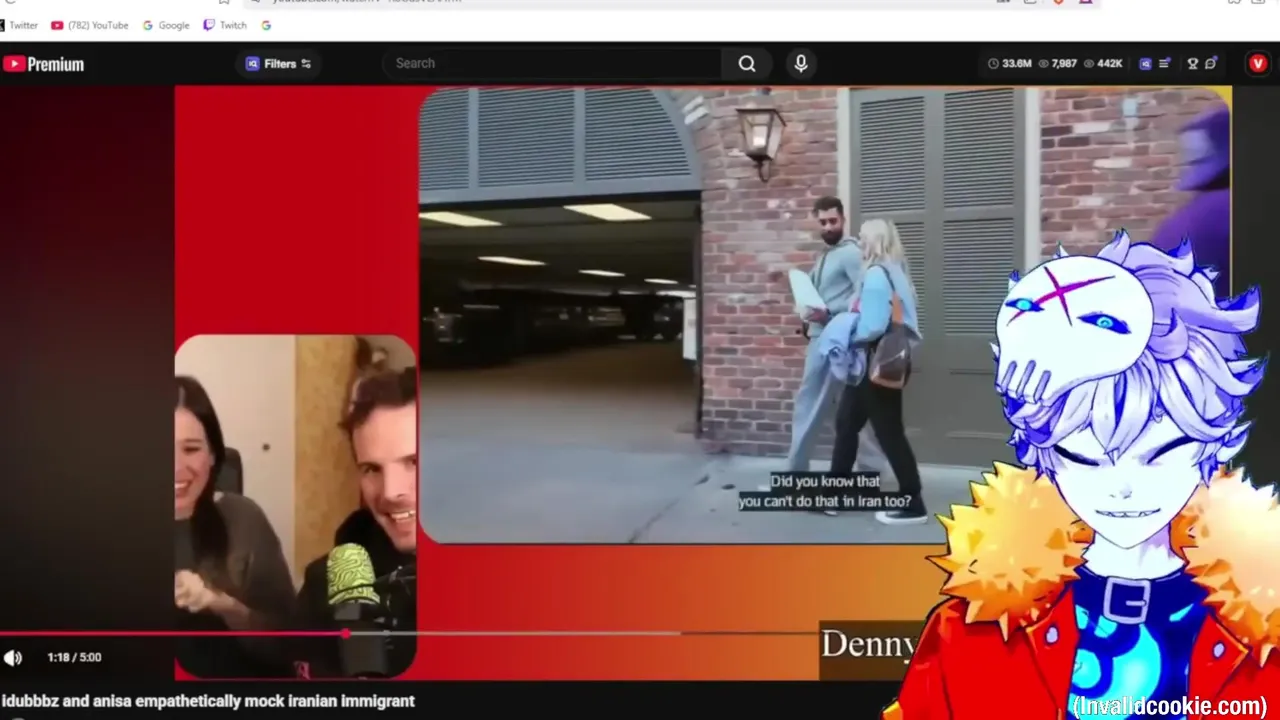Open the trophy achievements icon

tap(1192, 64)
